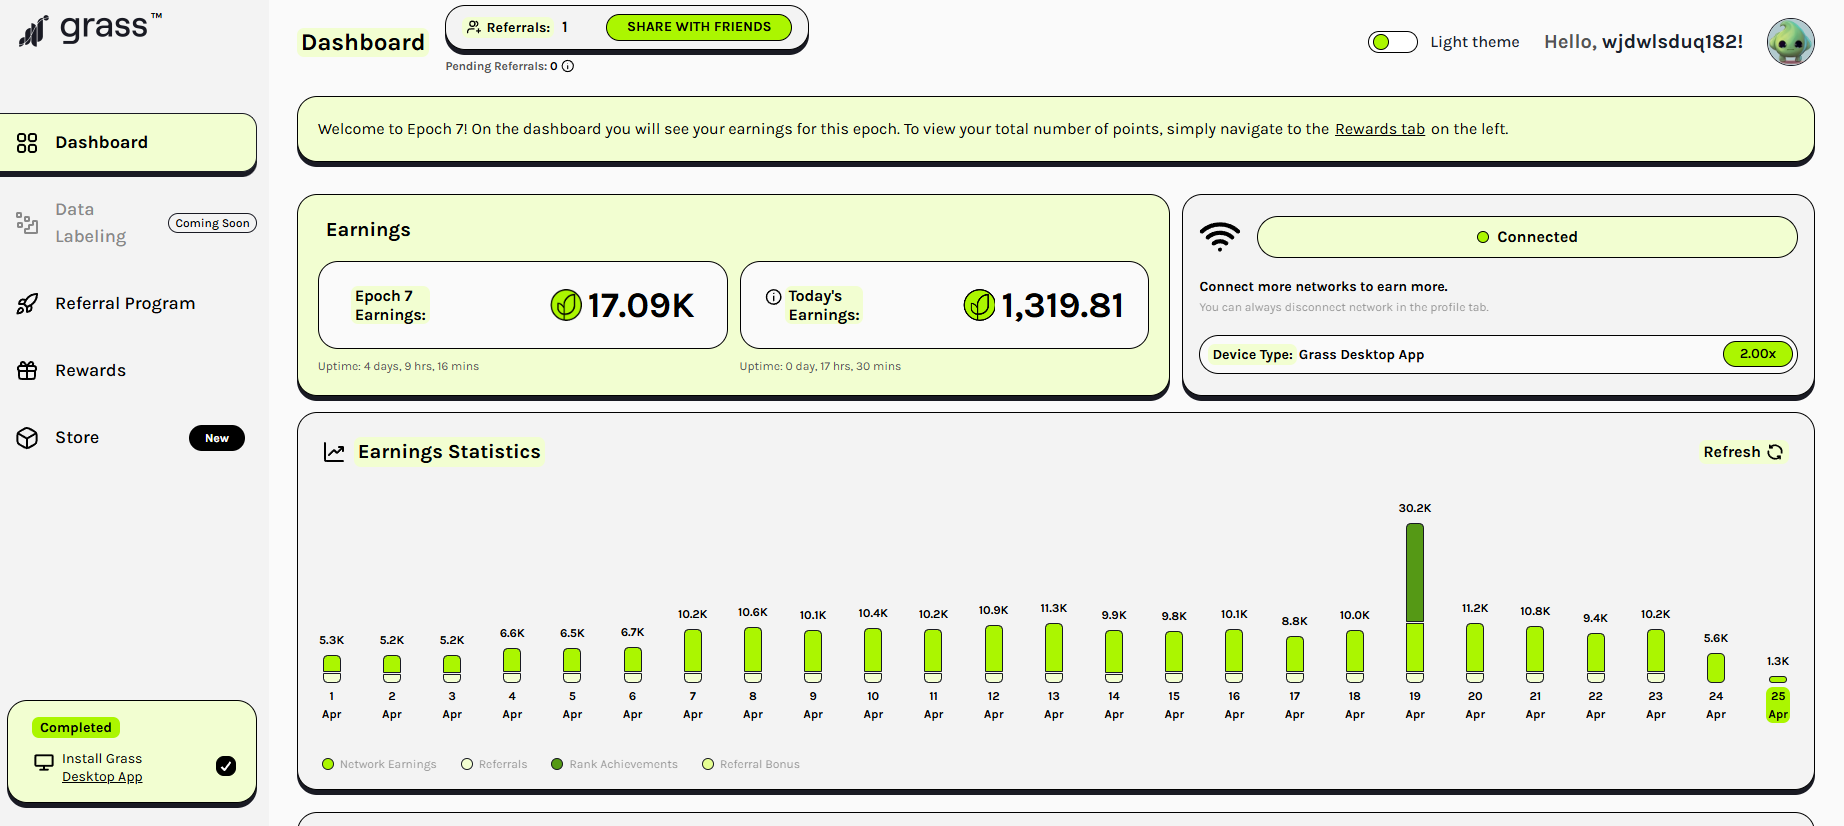Image resolution: width=1844 pixels, height=826 pixels.
Task: Click the Dashboard grid icon in sidebar
Action: (x=27, y=143)
